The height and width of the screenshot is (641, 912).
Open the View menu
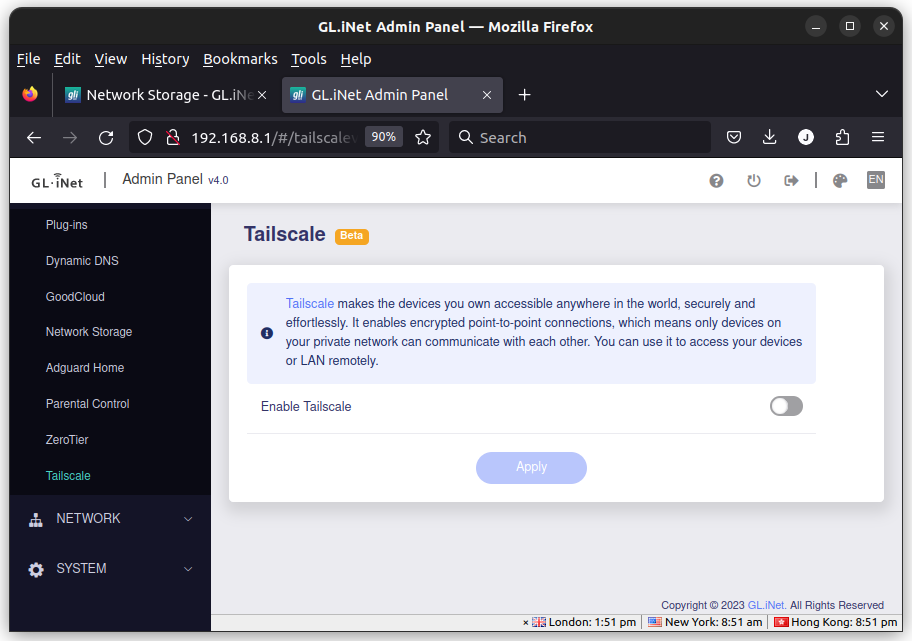[111, 59]
